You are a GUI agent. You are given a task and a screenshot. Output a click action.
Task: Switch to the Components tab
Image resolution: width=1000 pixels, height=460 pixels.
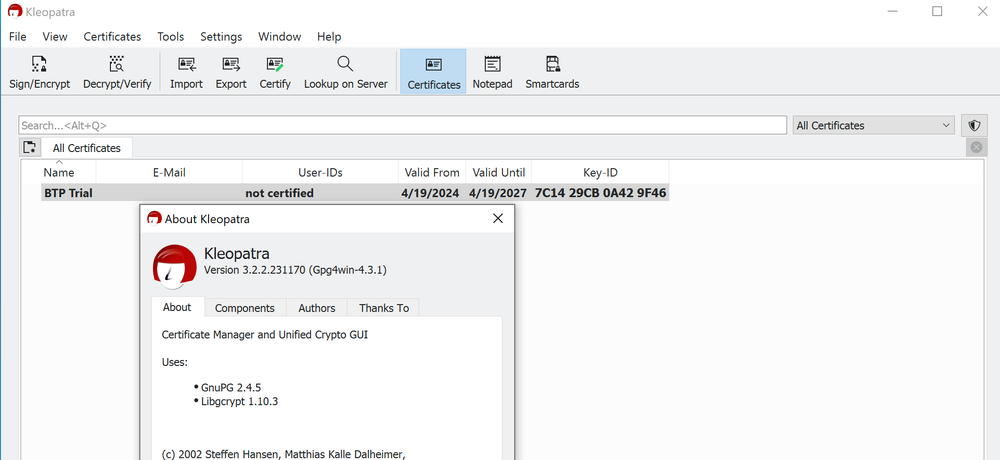click(245, 308)
